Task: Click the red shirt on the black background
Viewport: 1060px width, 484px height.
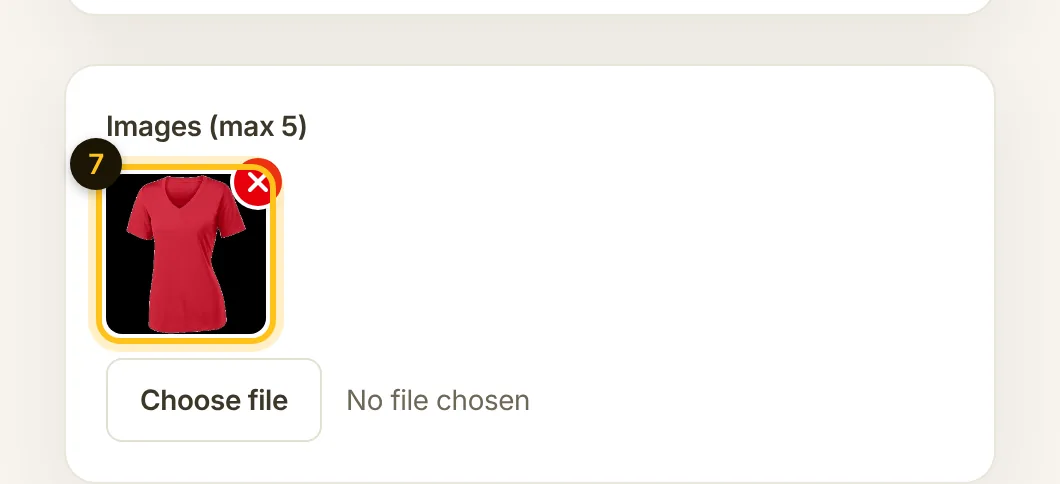Action: (x=186, y=254)
